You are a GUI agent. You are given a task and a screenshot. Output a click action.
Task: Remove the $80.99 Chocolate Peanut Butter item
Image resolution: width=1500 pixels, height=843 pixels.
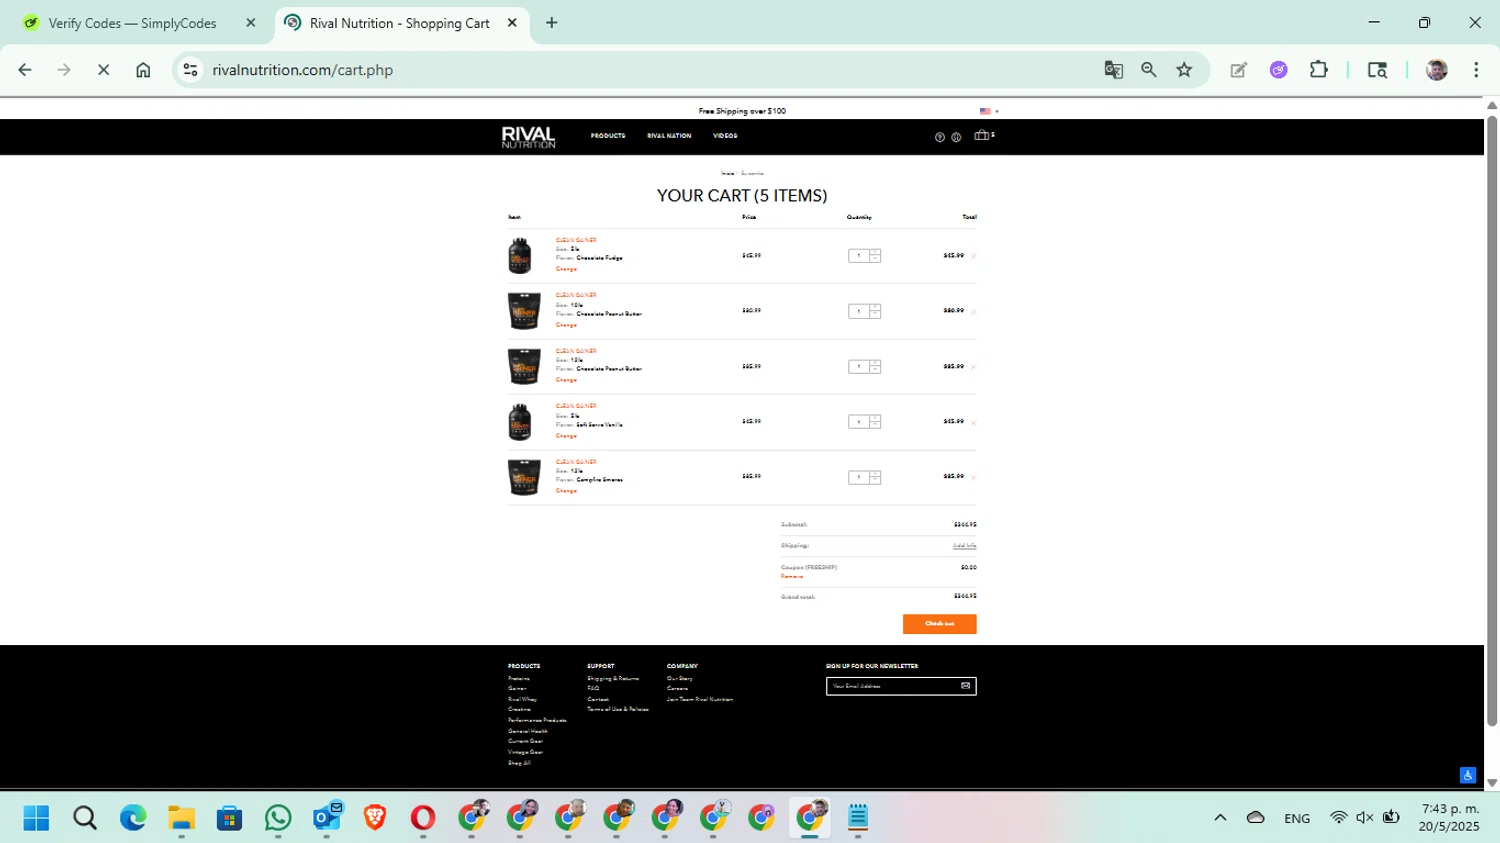click(974, 311)
